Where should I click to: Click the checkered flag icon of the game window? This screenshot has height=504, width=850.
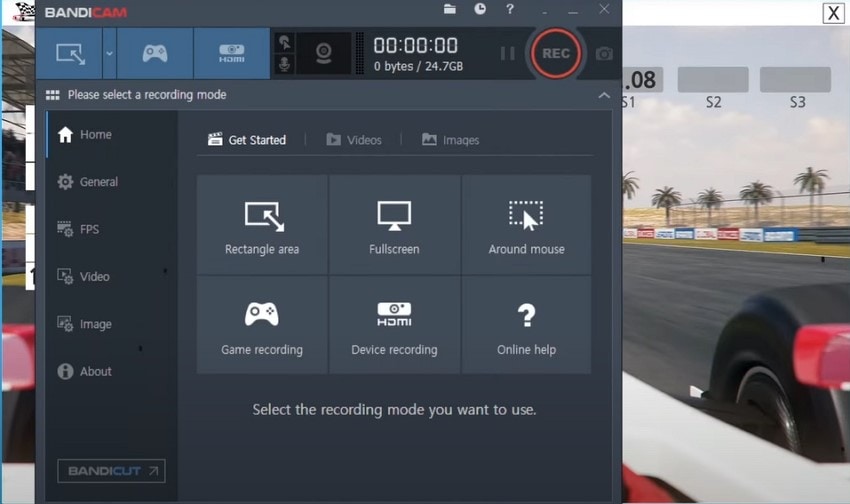23,11
